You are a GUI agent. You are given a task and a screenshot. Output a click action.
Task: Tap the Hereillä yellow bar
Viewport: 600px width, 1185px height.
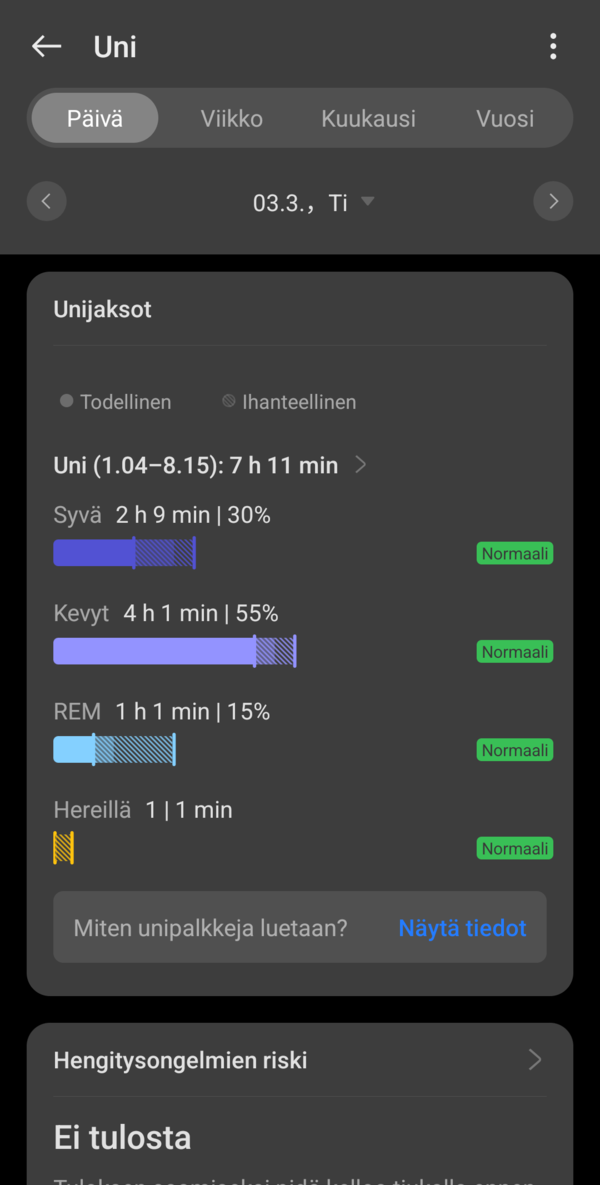(62, 847)
